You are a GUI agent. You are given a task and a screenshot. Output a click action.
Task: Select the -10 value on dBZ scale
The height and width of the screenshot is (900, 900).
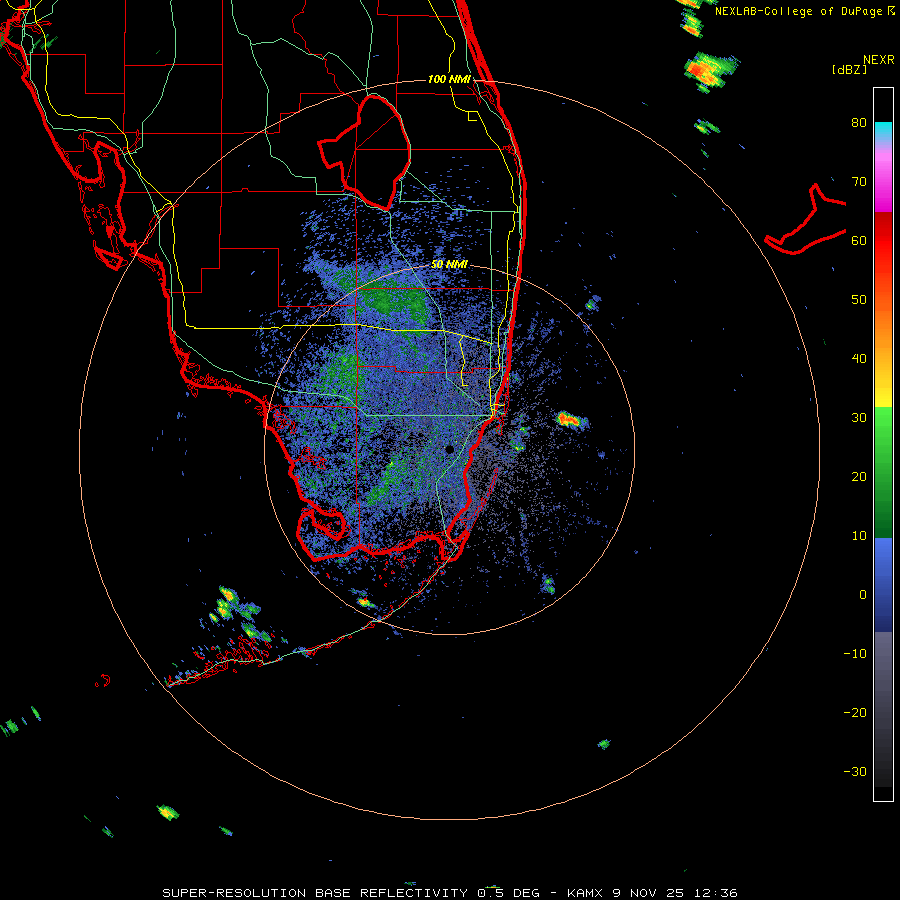(x=855, y=654)
